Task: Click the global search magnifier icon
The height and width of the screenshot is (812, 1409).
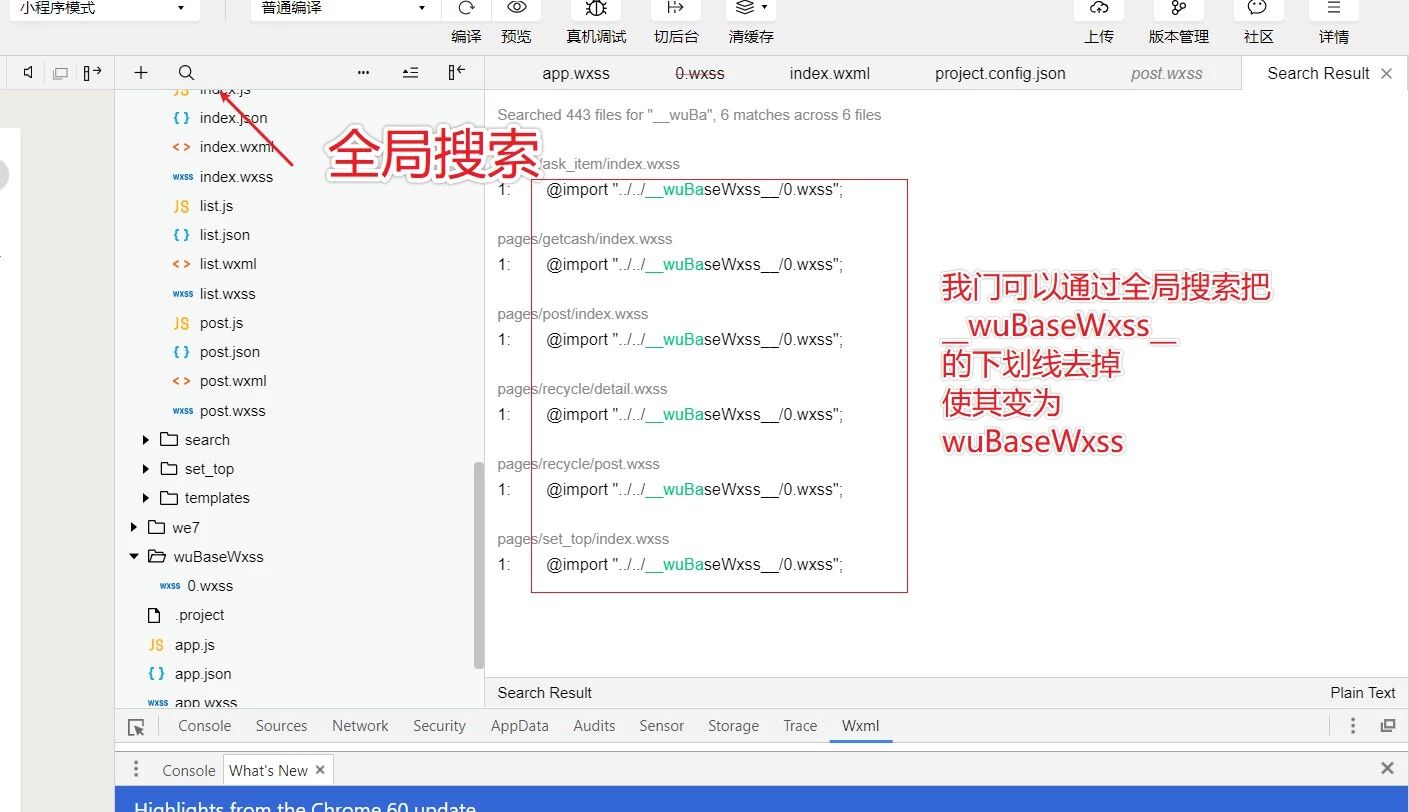Action: coord(186,73)
